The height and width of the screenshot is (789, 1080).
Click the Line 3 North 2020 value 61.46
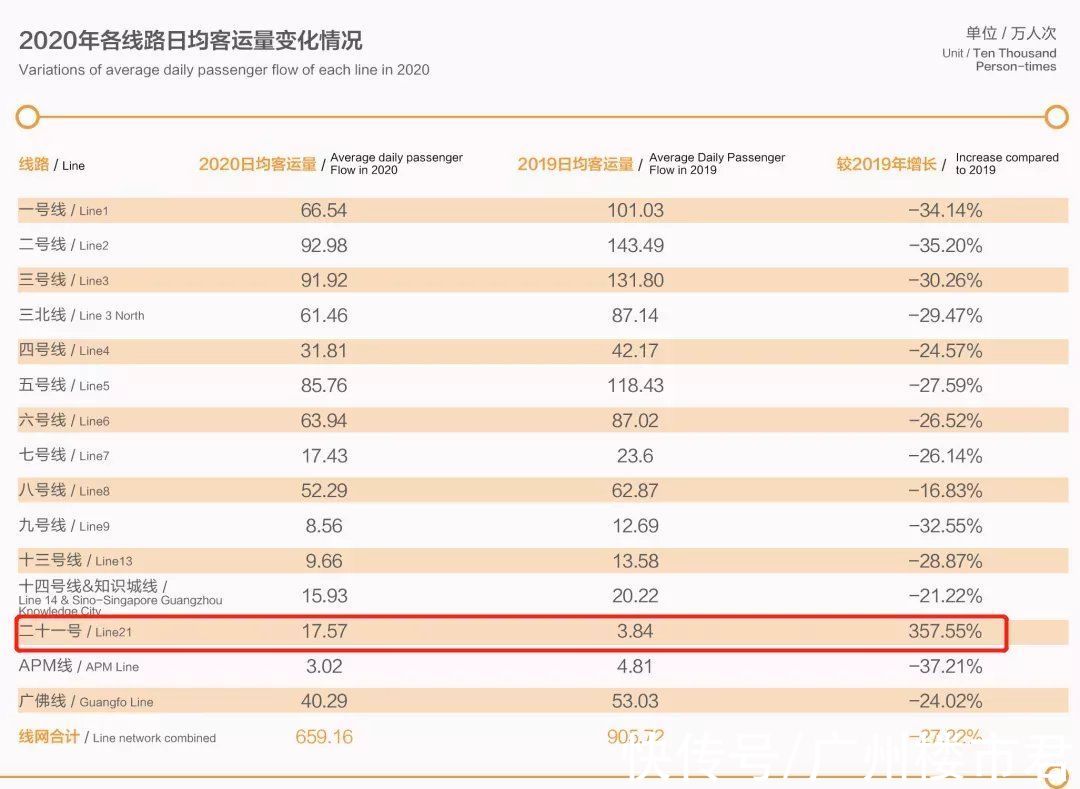click(324, 316)
